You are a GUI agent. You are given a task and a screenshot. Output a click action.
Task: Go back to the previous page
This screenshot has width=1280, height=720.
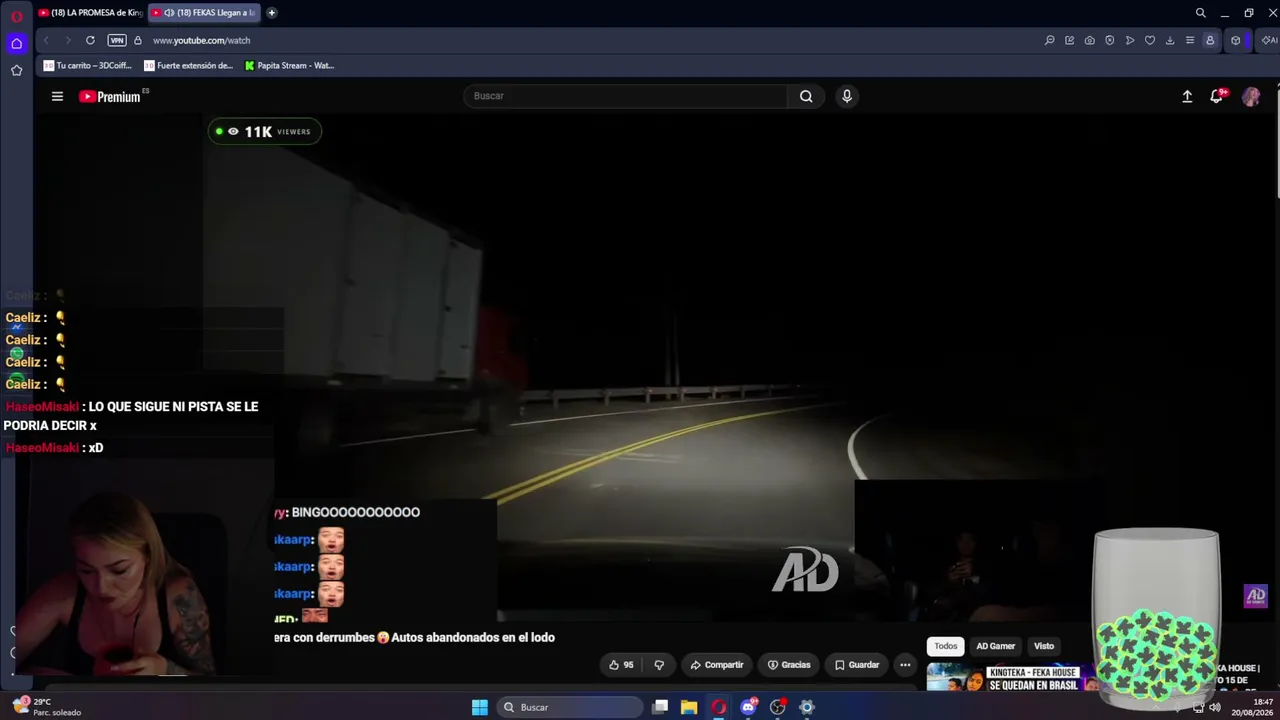pos(46,40)
